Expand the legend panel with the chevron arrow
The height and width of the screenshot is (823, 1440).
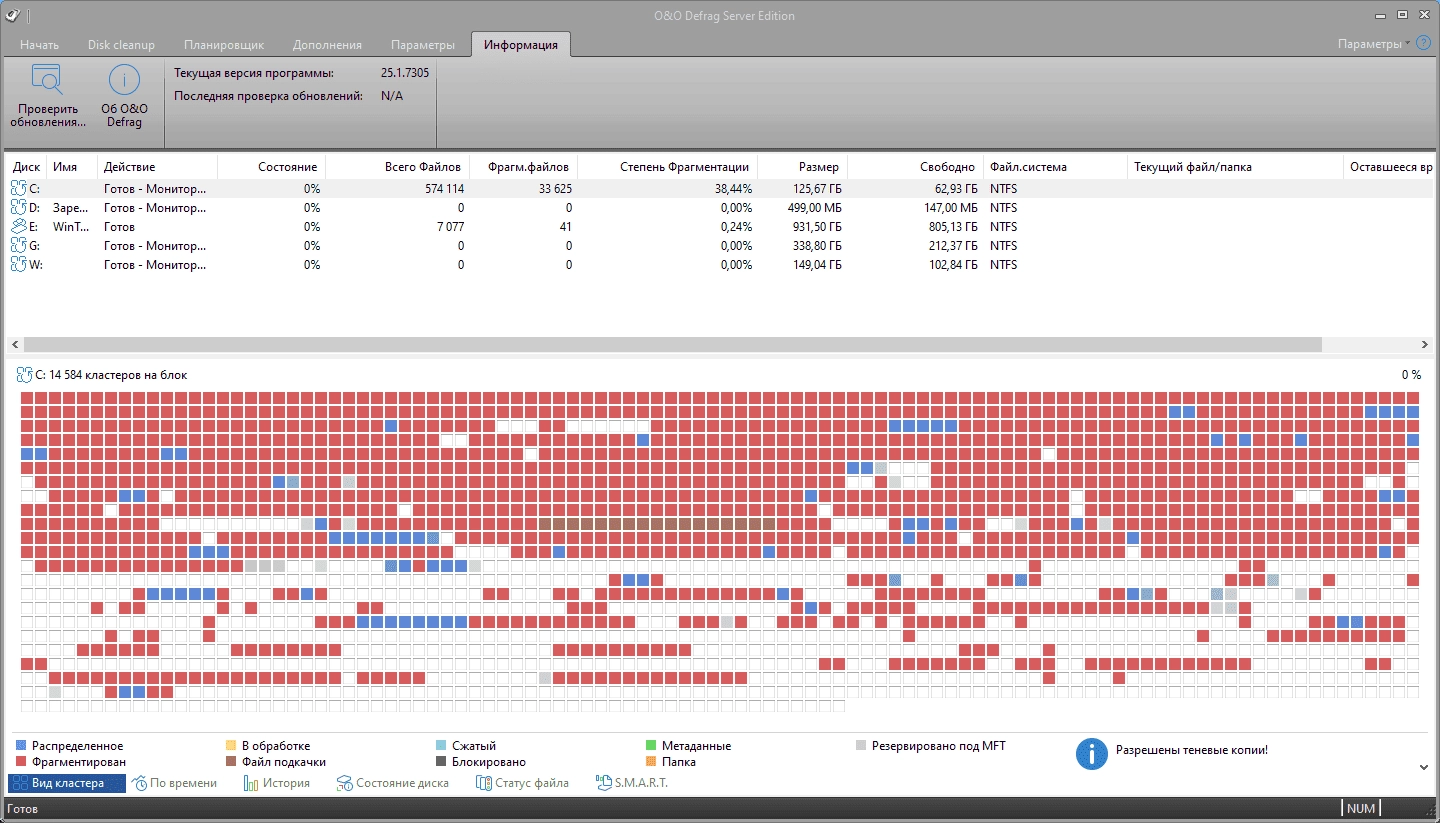(x=1424, y=767)
